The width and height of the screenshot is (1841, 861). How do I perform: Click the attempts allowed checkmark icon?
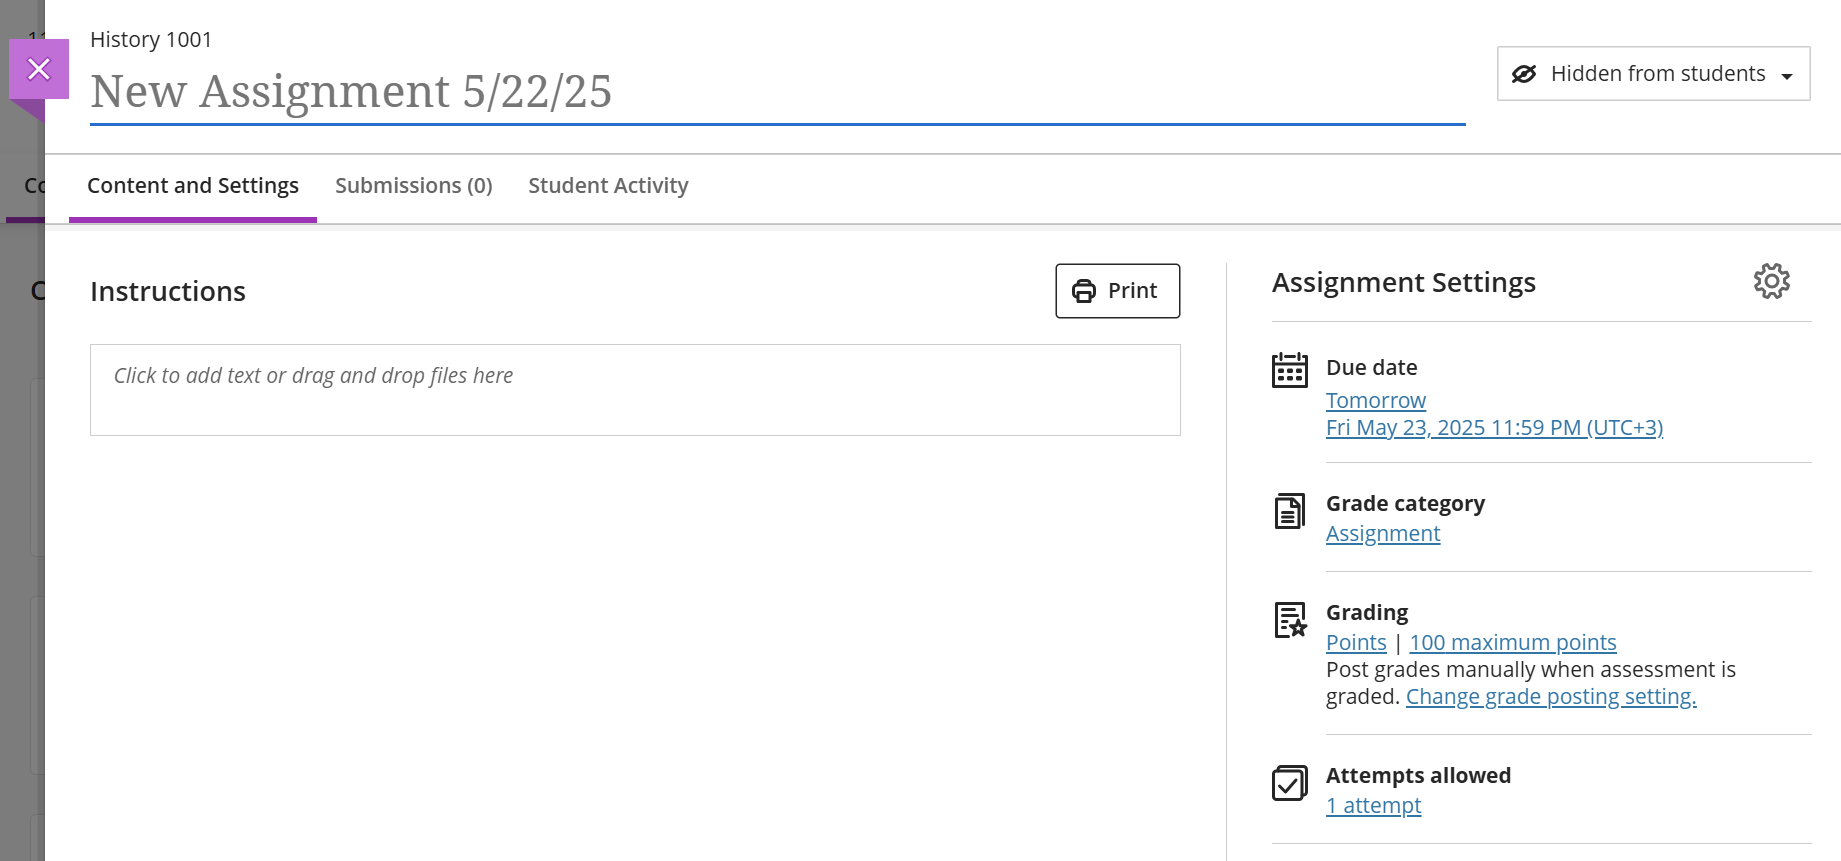pyautogui.click(x=1289, y=783)
